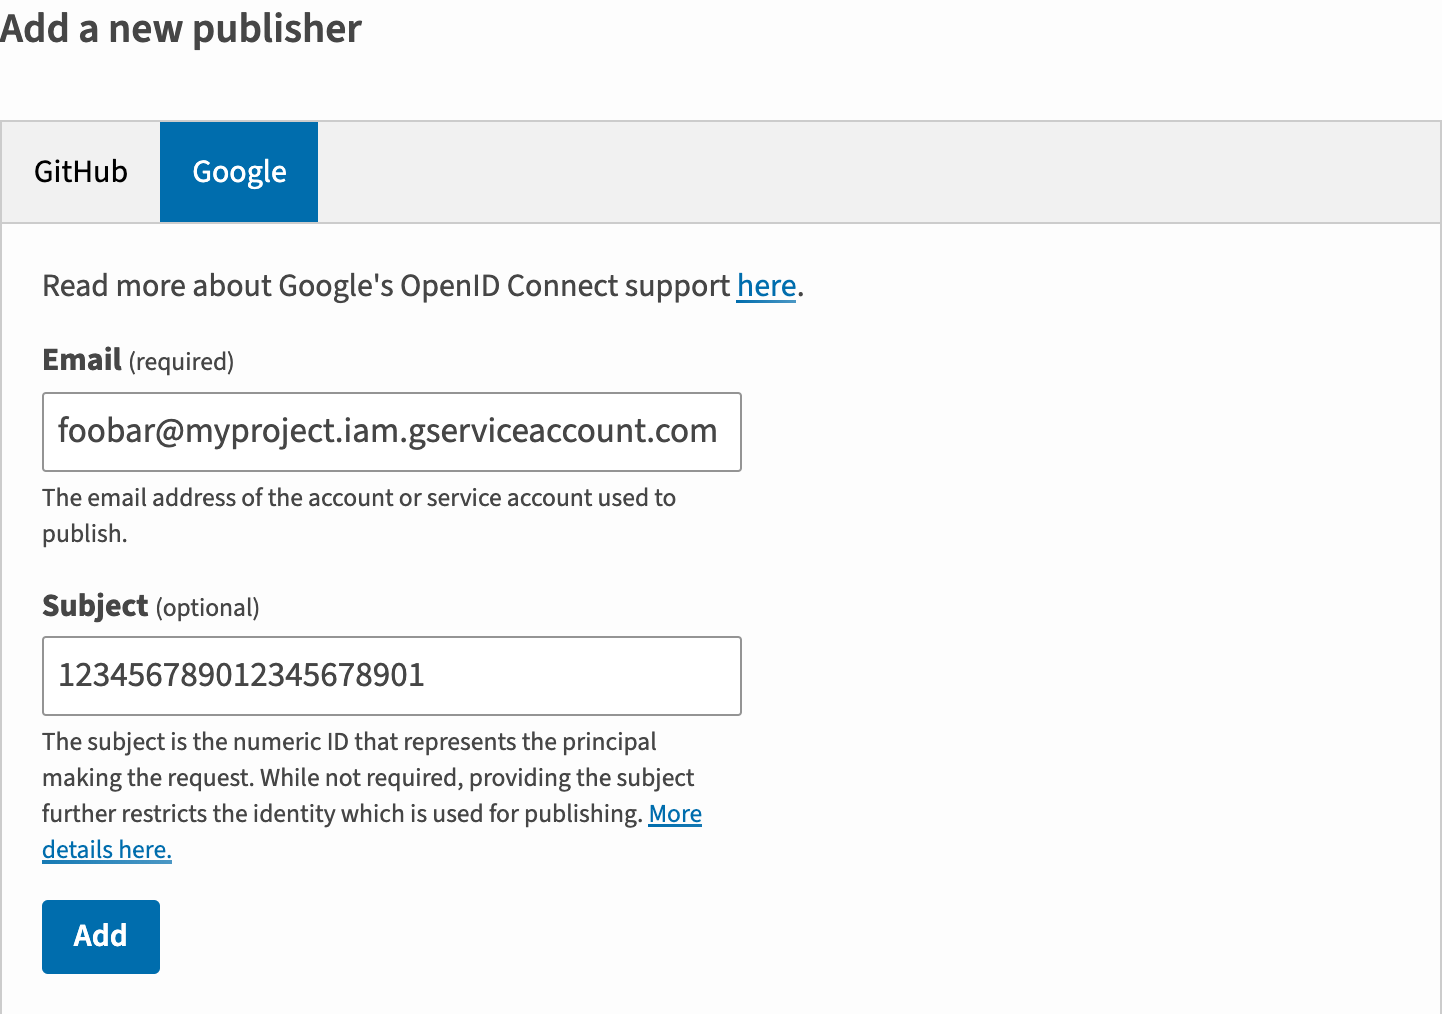Select the Google publisher tab
The height and width of the screenshot is (1014, 1442).
coord(239,172)
